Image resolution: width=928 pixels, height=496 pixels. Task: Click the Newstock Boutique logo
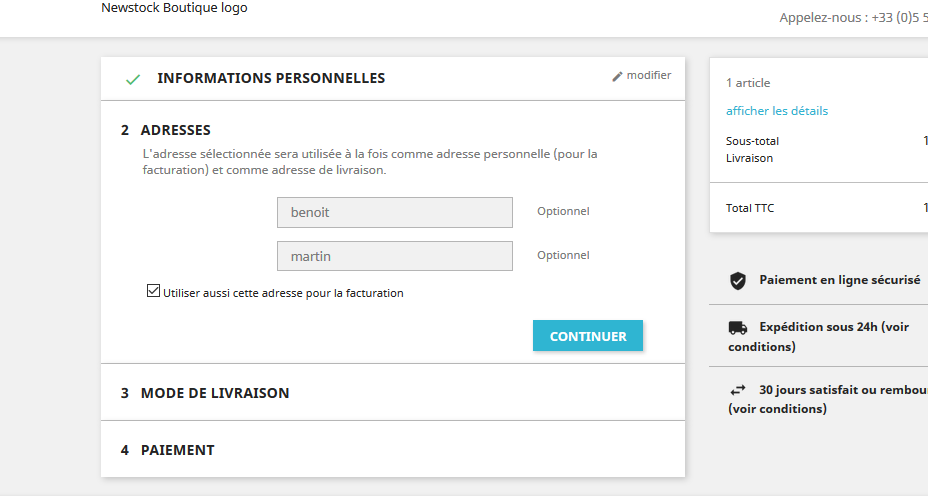[174, 8]
